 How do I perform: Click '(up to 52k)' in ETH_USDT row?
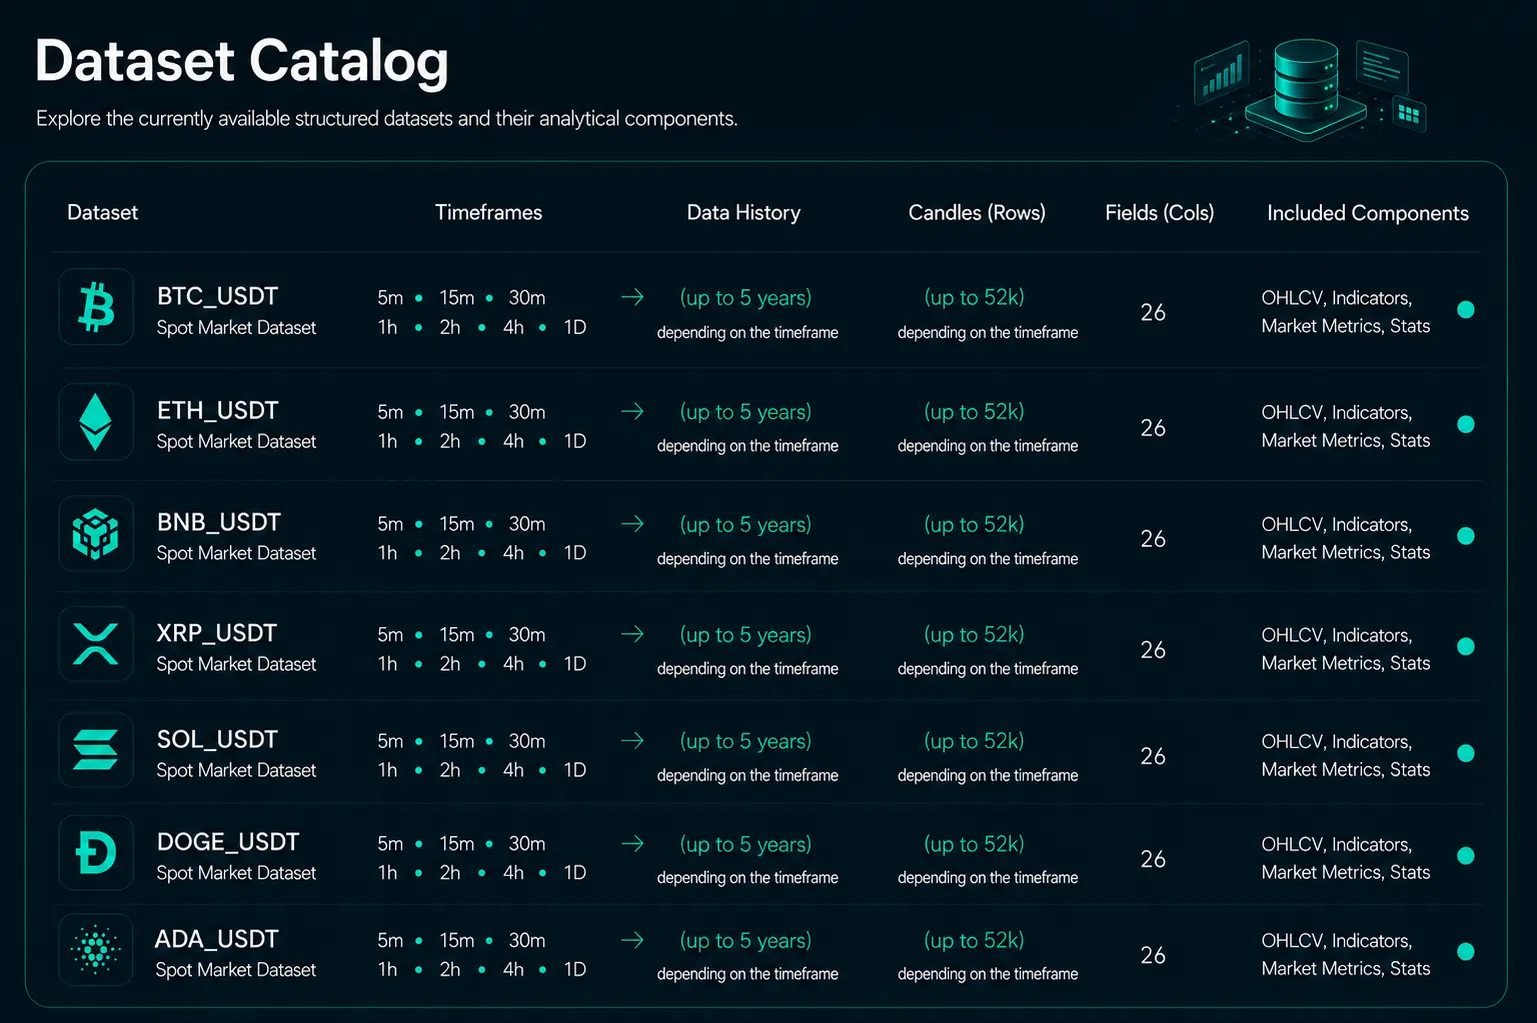[974, 412]
